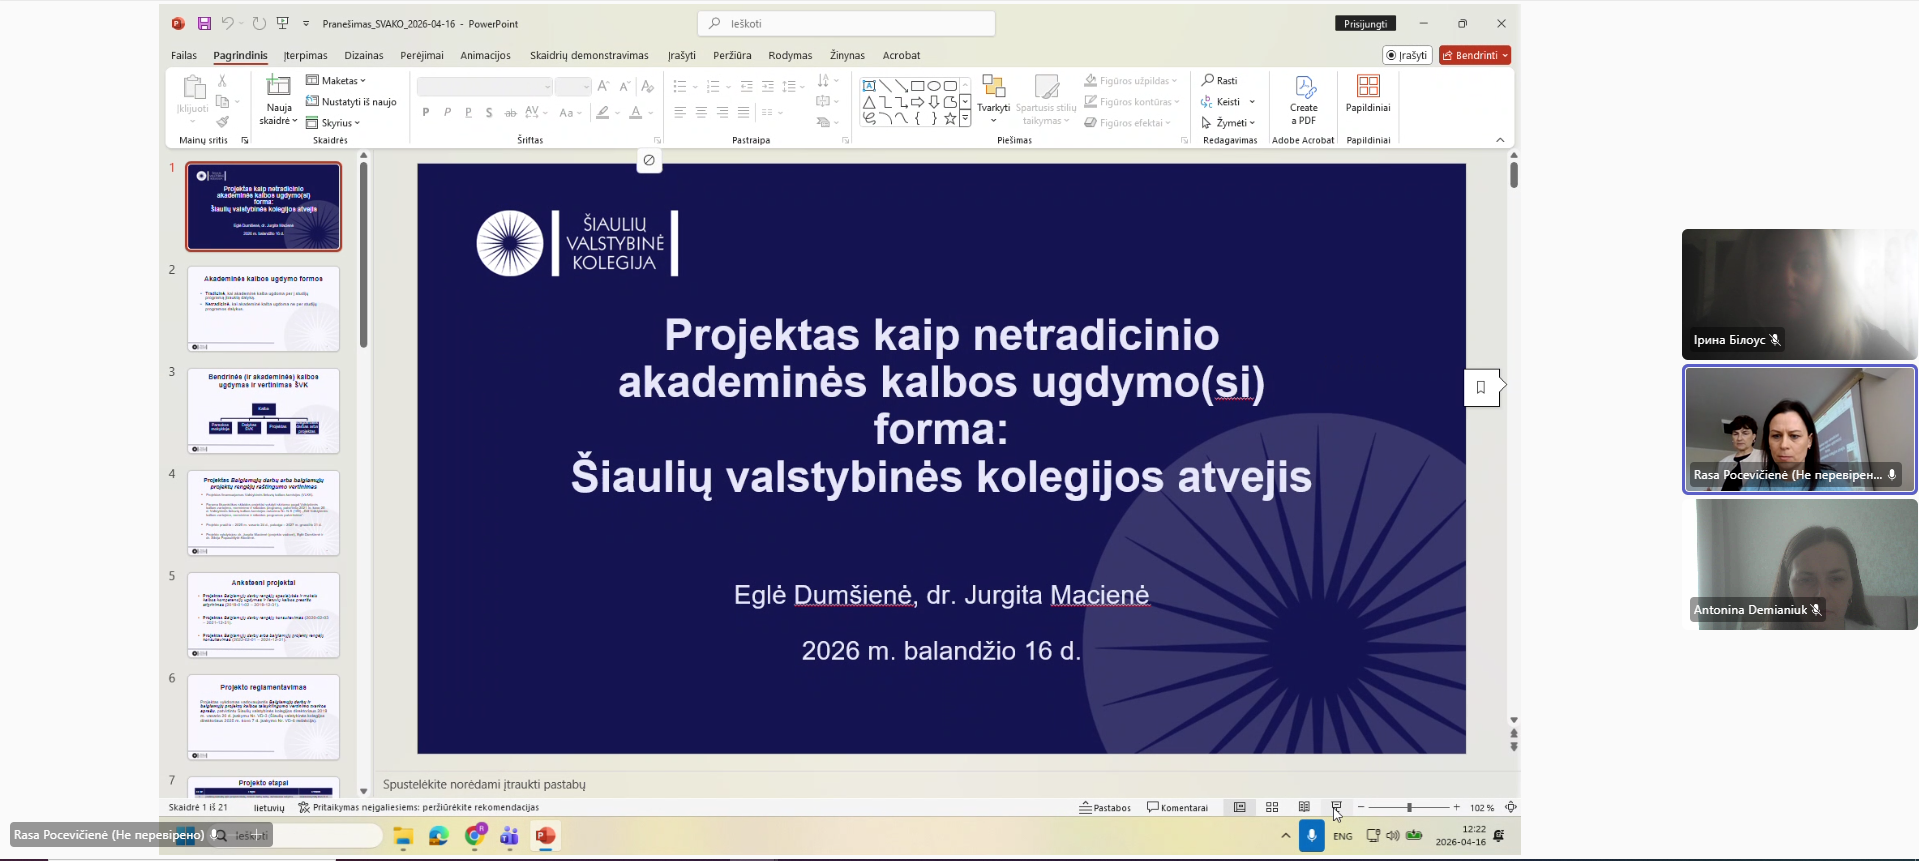Toggle the microphone in system tray
Screen dimensions: 1919x861
1311,835
